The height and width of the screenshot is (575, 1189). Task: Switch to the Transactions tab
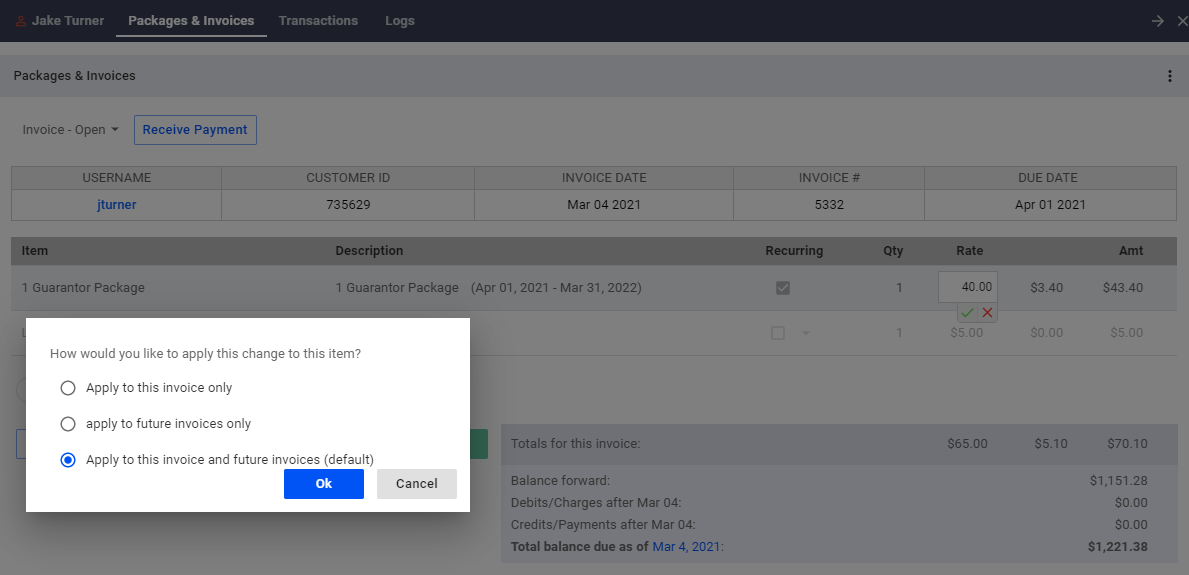click(x=318, y=20)
